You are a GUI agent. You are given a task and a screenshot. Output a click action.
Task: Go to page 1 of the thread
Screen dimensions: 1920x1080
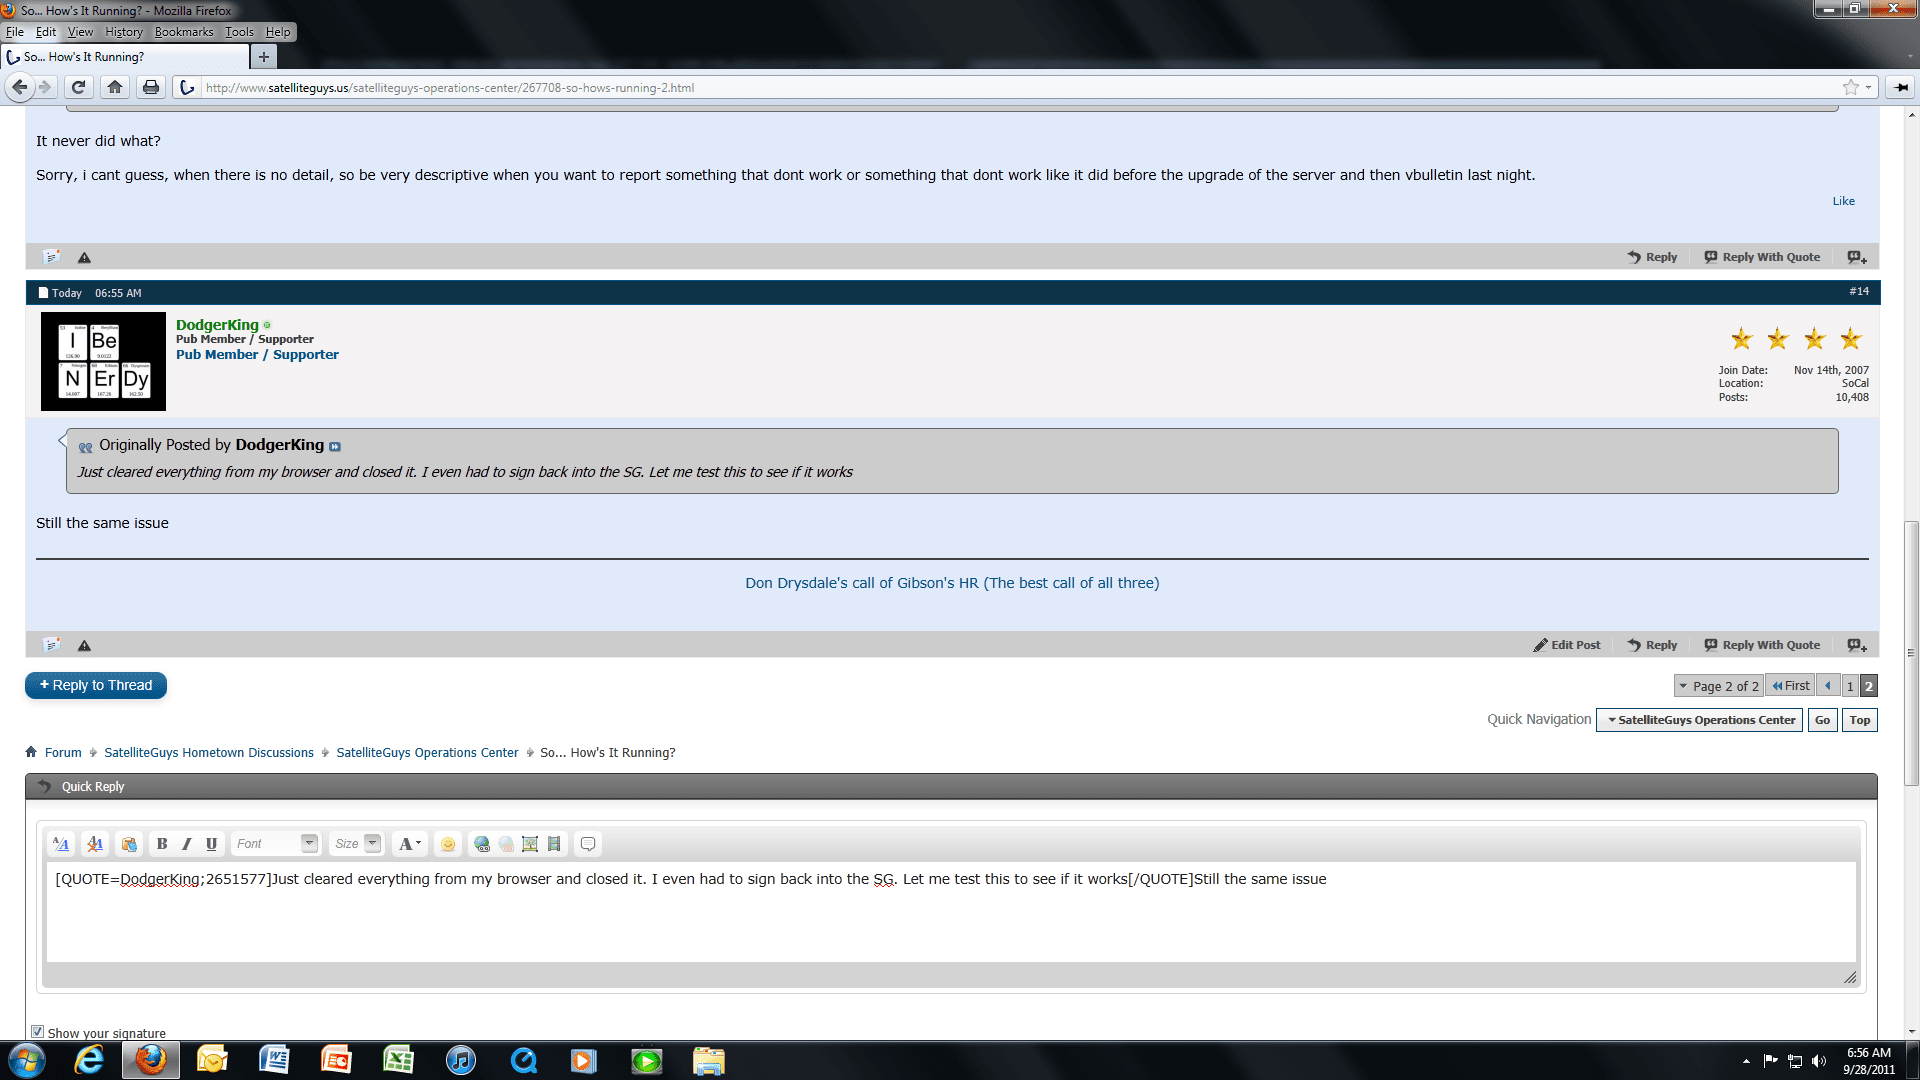[x=1850, y=686]
